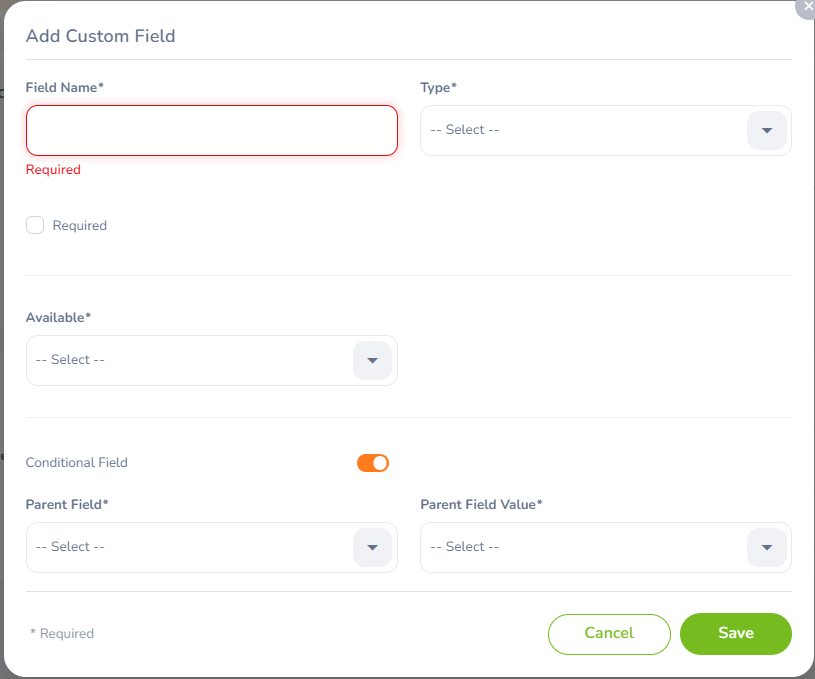
Task: Click the Available dropdown arrow icon
Action: pos(372,361)
